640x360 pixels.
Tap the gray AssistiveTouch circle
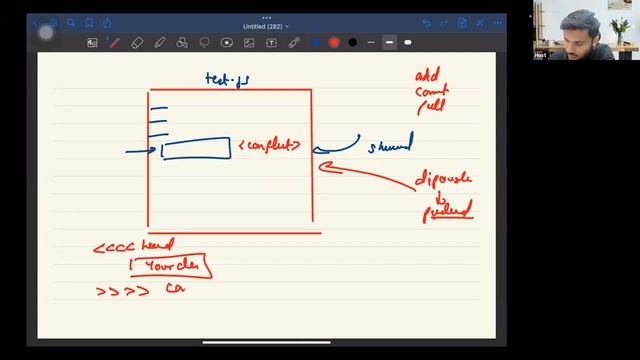46,33
